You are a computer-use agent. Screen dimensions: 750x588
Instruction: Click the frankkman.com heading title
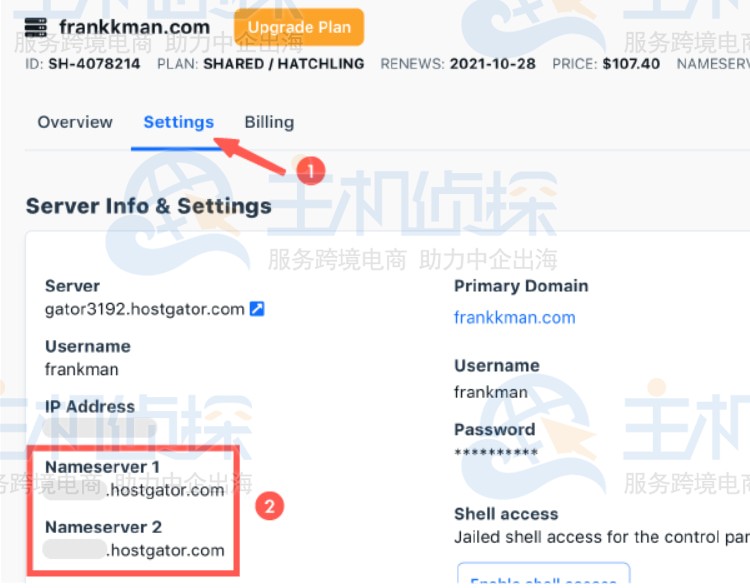[134, 27]
